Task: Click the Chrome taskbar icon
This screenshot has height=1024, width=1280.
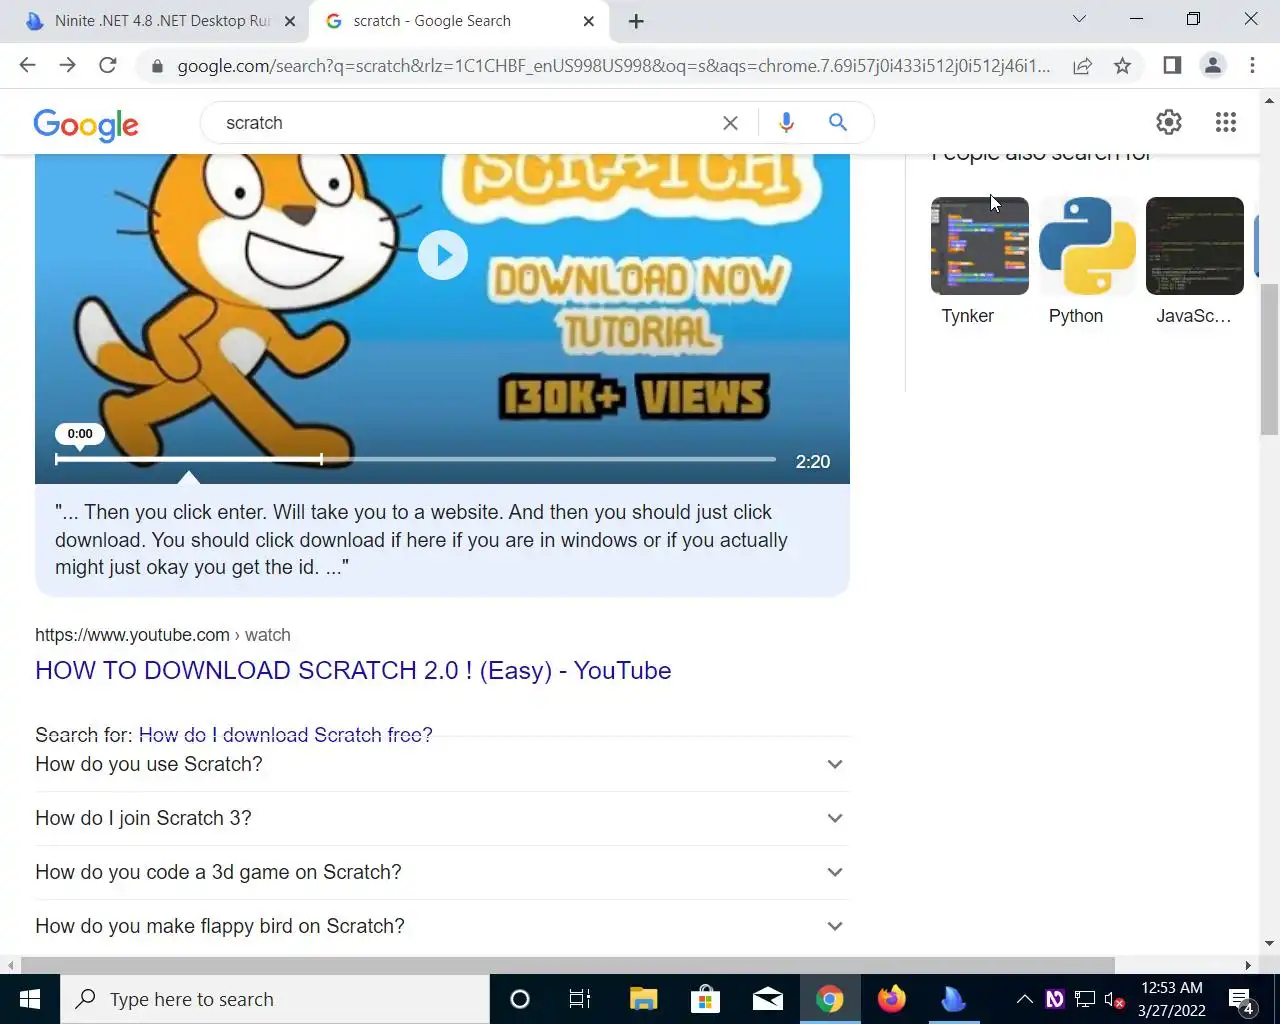Action: click(x=829, y=999)
